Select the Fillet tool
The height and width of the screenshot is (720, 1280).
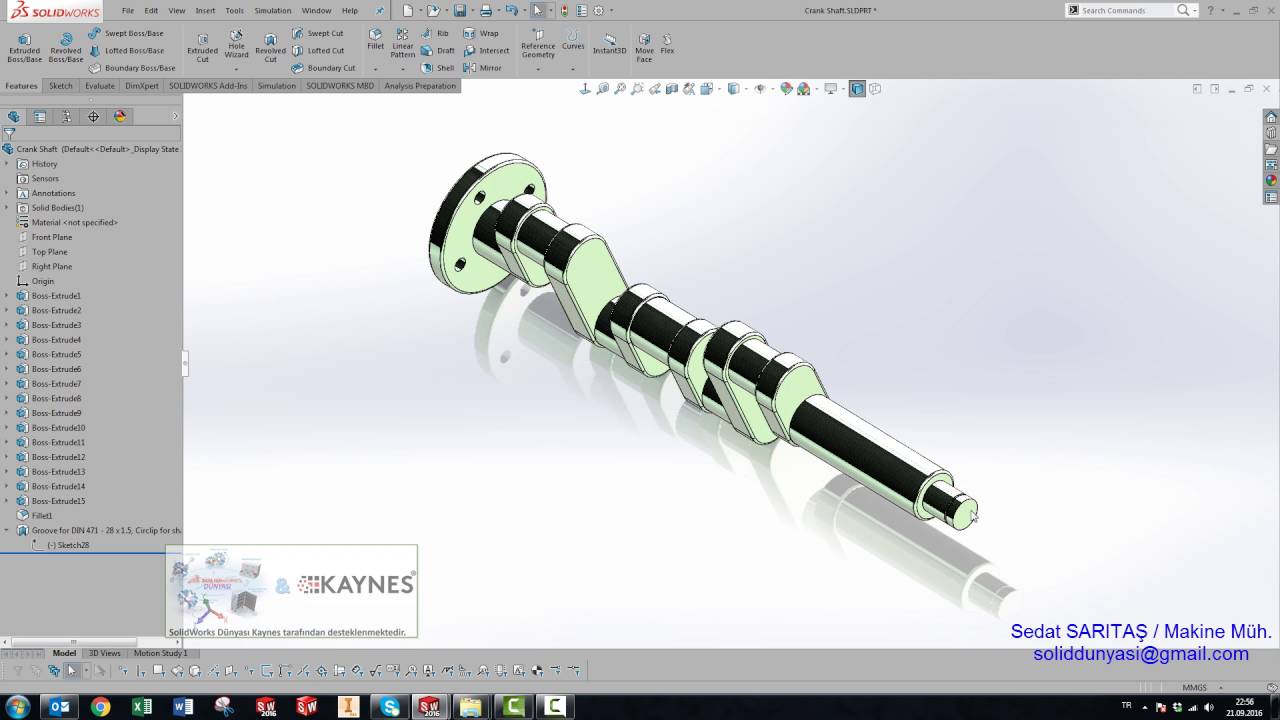[375, 39]
